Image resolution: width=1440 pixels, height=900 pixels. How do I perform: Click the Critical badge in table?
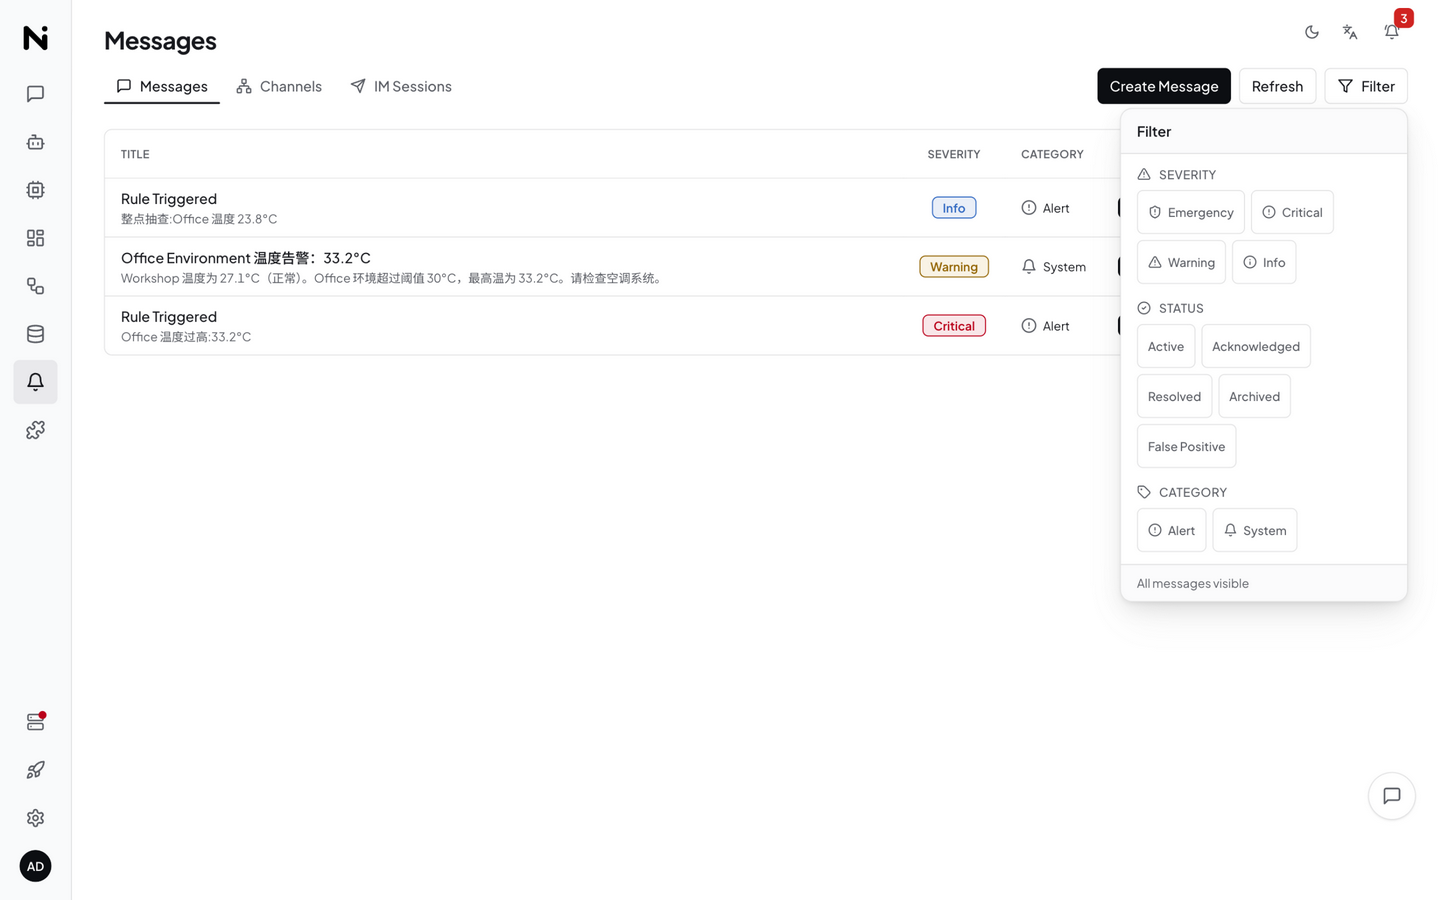tap(954, 326)
